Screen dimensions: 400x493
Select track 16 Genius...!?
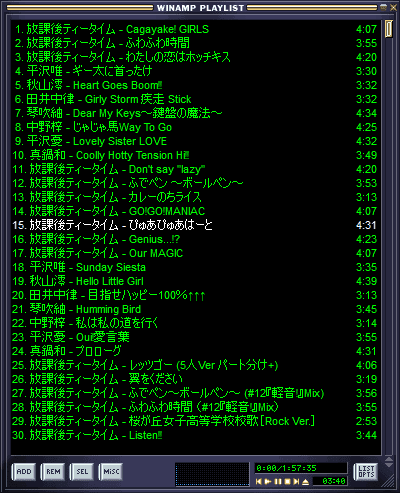click(196, 239)
